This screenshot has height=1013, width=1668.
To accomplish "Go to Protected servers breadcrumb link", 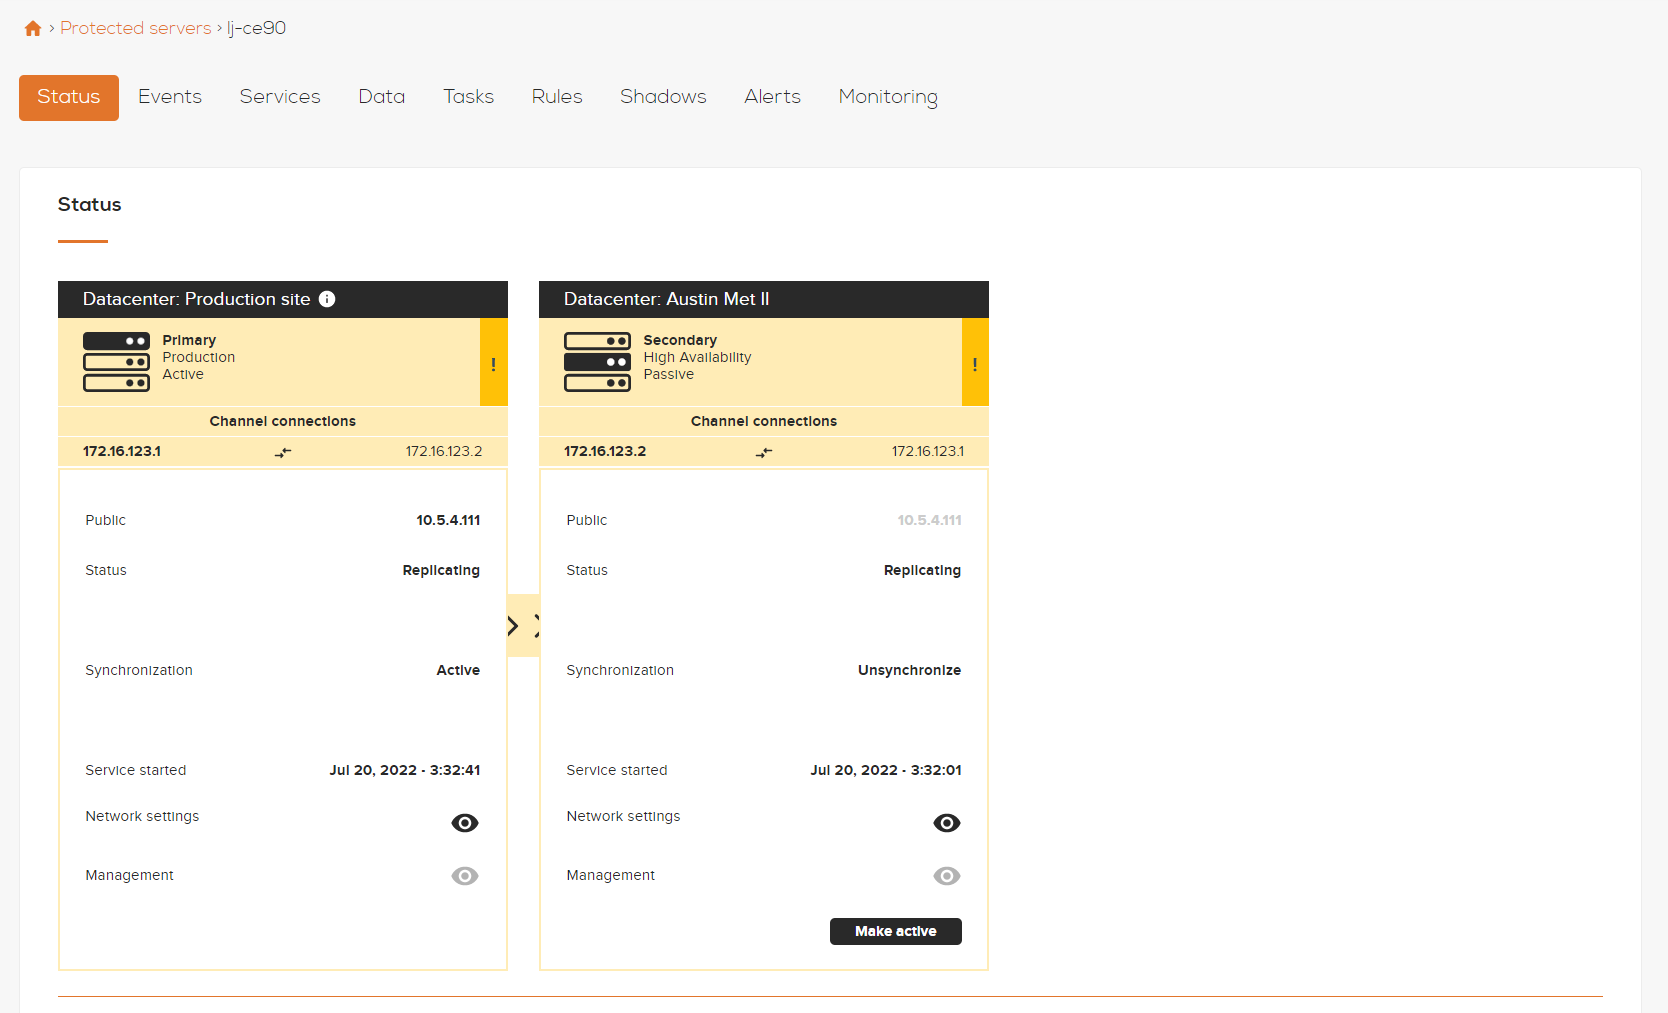I will point(135,28).
